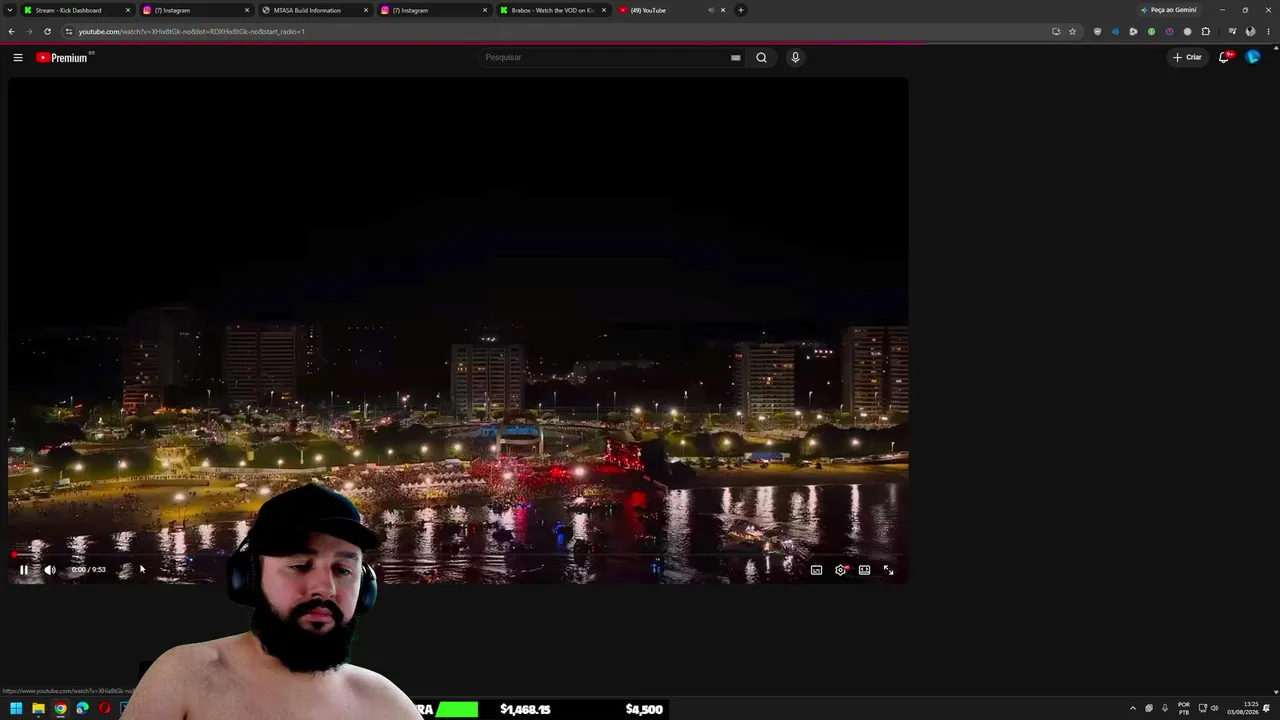Show hidden system tray icons

[1133, 709]
